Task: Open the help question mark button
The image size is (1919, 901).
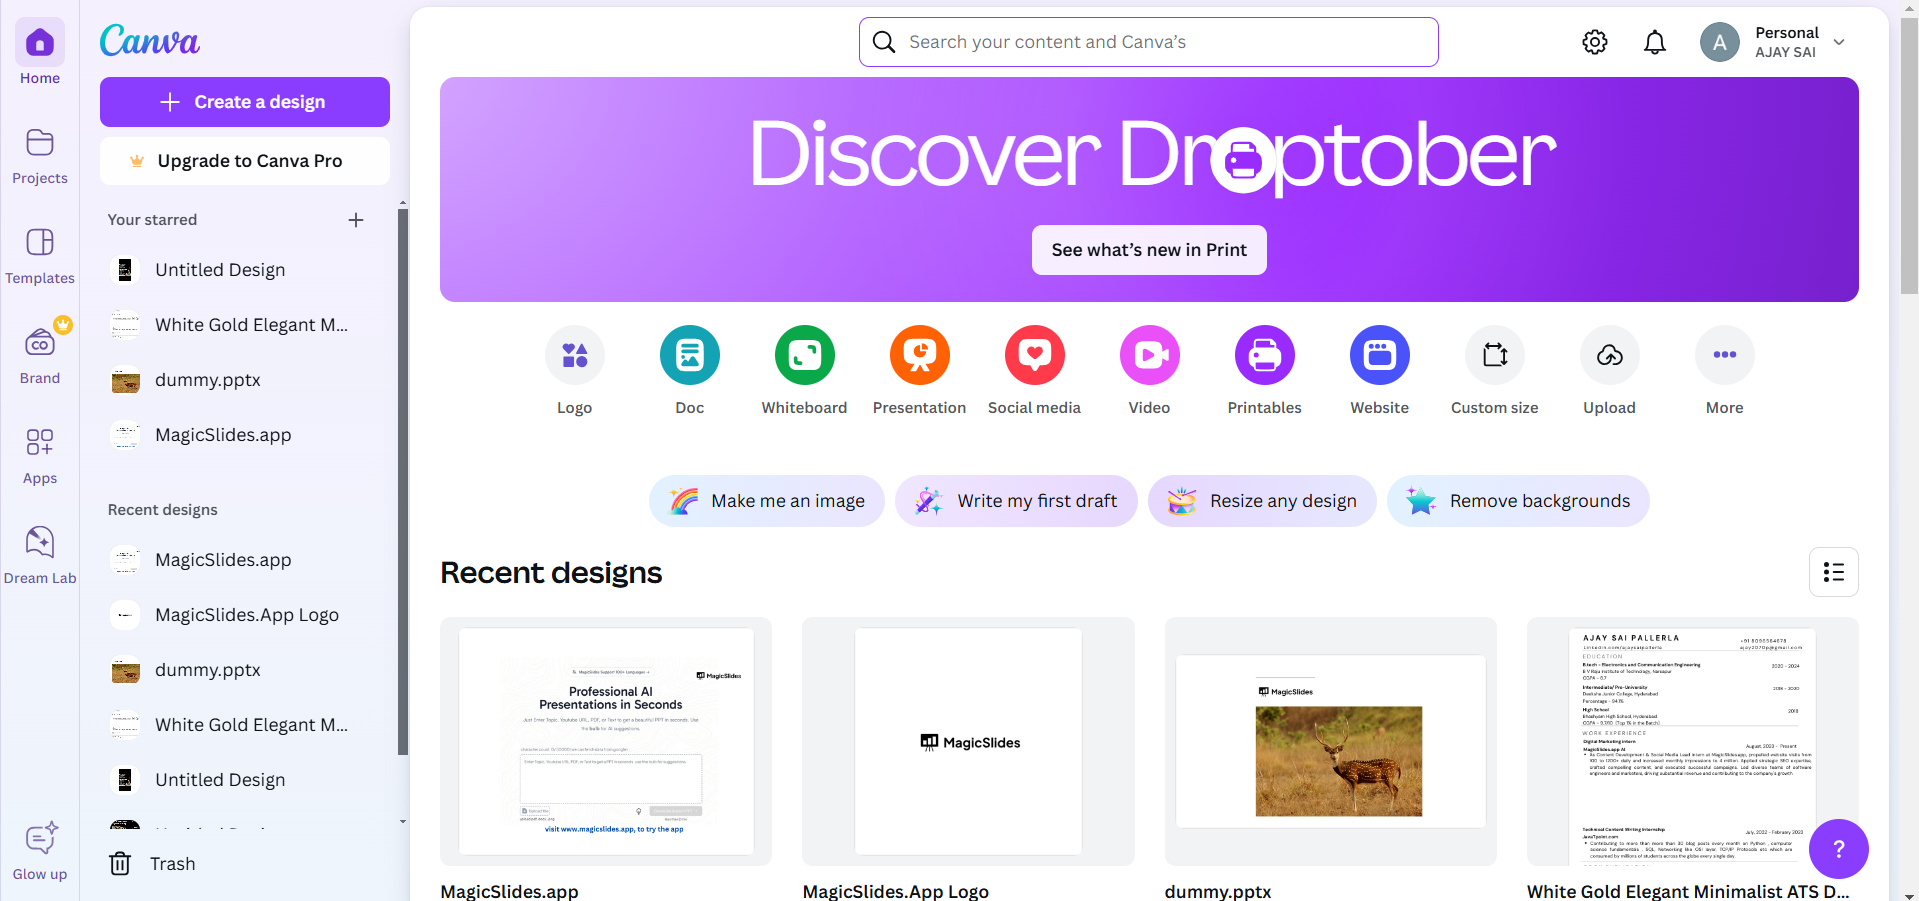Action: (1839, 849)
